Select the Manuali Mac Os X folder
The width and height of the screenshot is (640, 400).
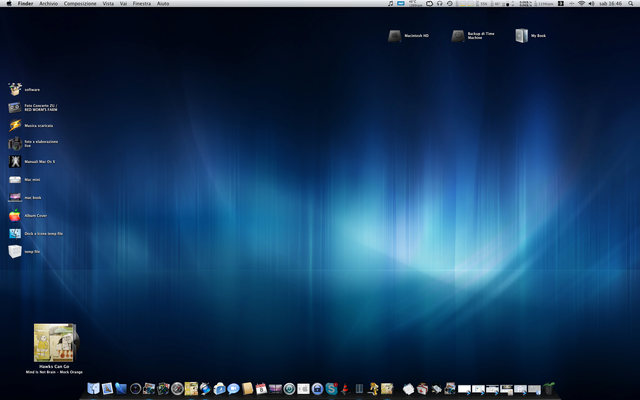pyautogui.click(x=15, y=161)
